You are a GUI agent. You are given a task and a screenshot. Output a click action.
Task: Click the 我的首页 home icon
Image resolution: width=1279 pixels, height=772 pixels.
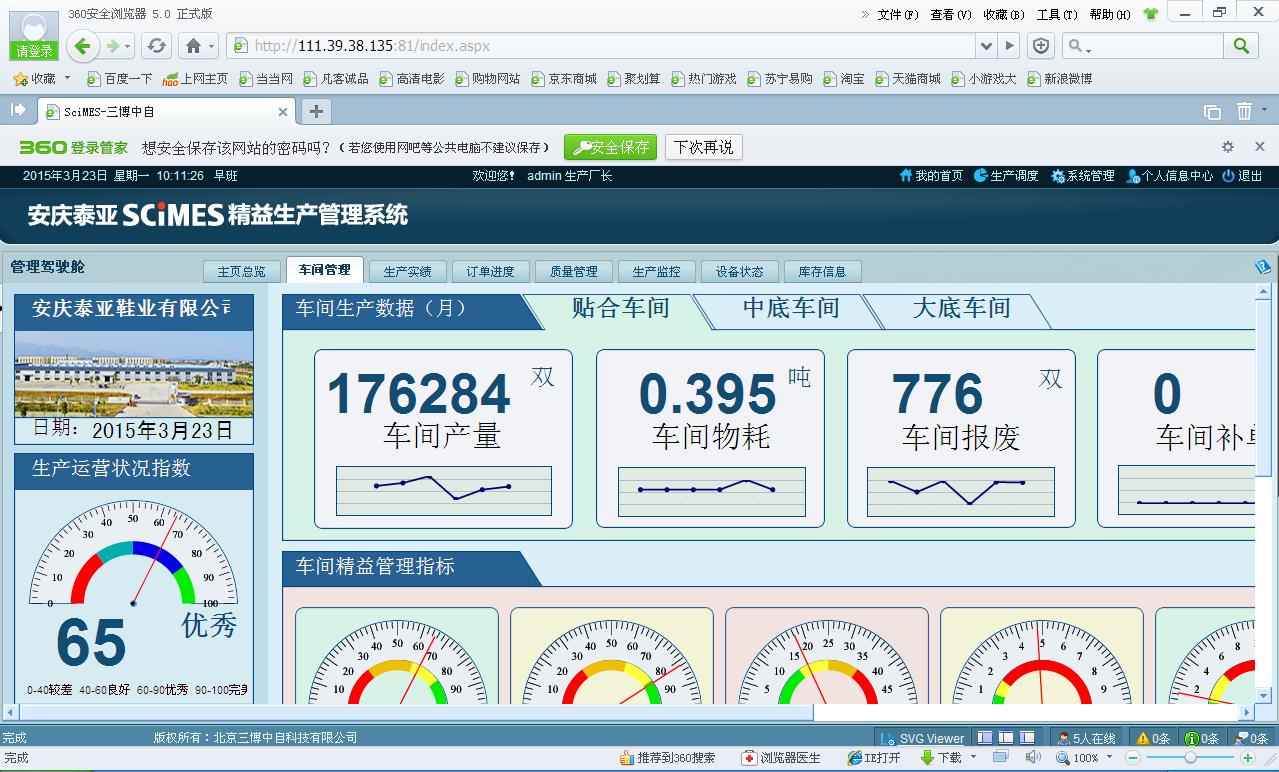click(906, 176)
